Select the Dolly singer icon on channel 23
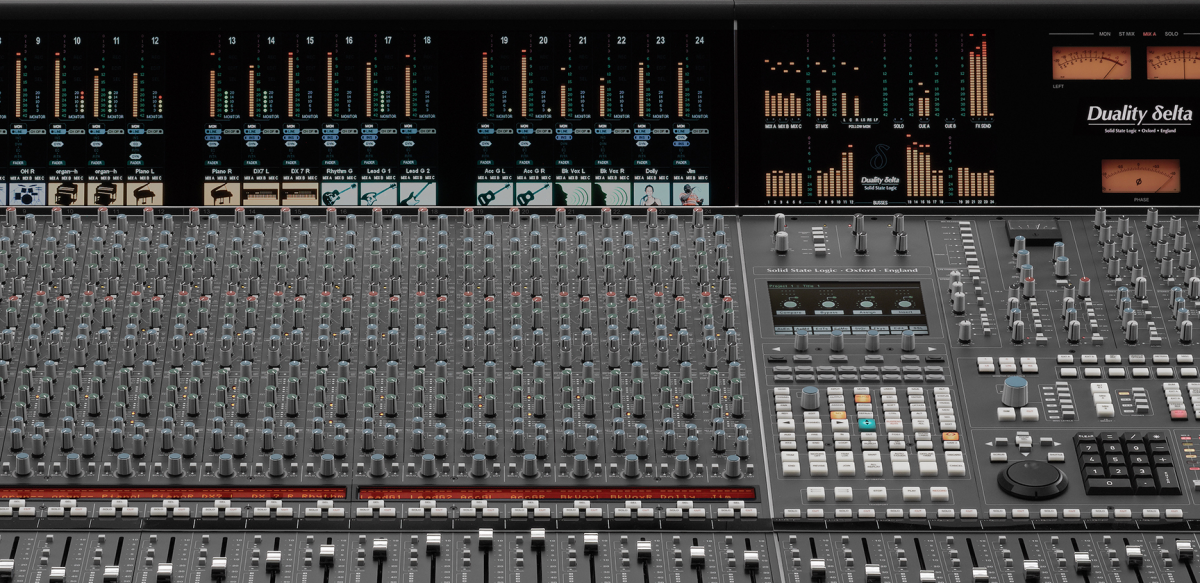Image resolution: width=1200 pixels, height=583 pixels. click(651, 193)
